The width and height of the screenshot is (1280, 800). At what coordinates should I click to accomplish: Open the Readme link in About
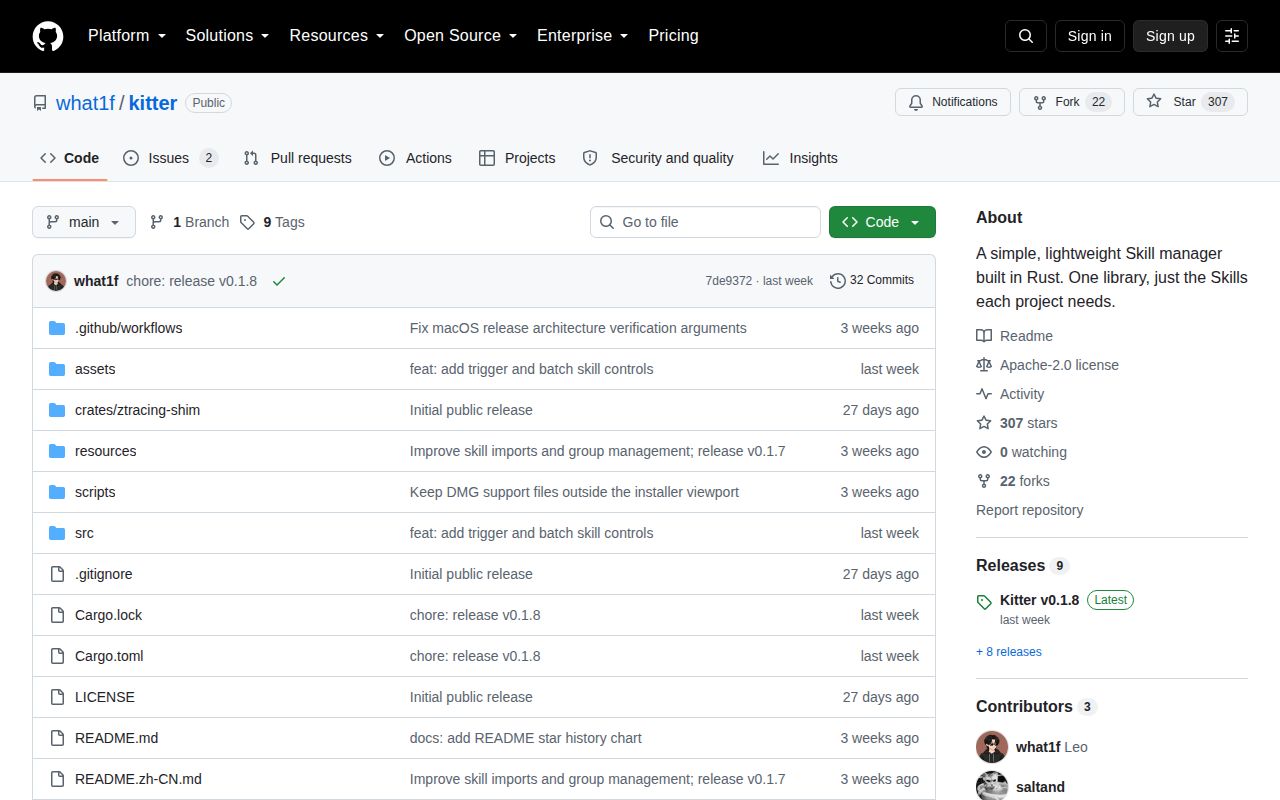1014,336
